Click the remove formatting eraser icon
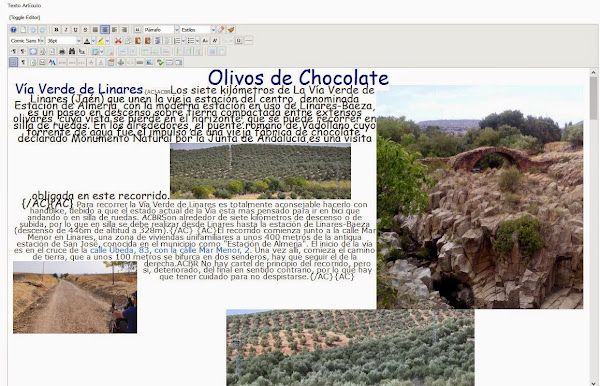600x386 pixels. tap(221, 30)
